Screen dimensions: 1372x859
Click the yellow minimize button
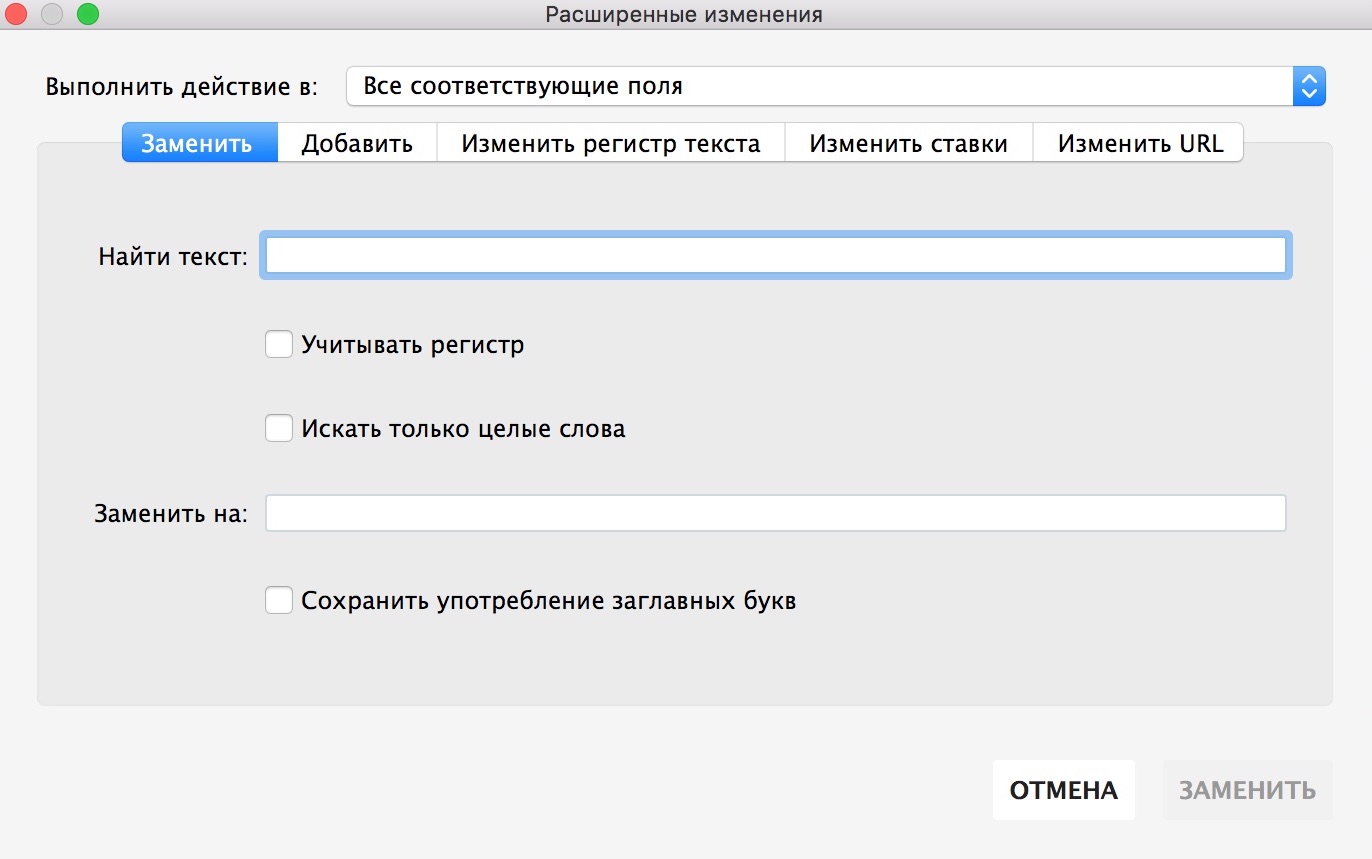[52, 14]
